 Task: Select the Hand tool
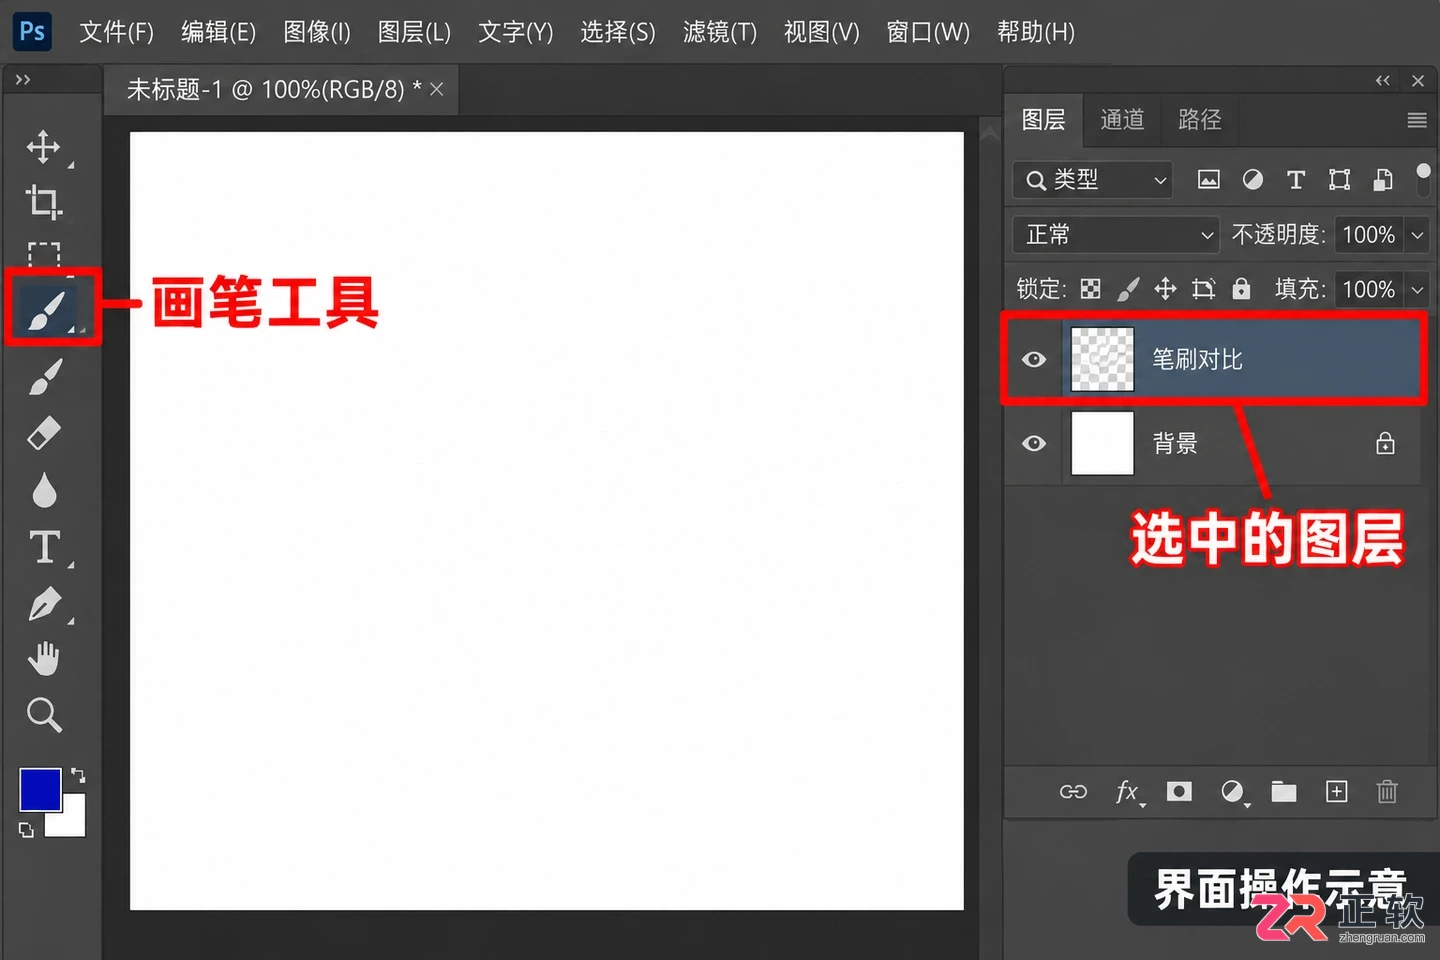click(44, 659)
